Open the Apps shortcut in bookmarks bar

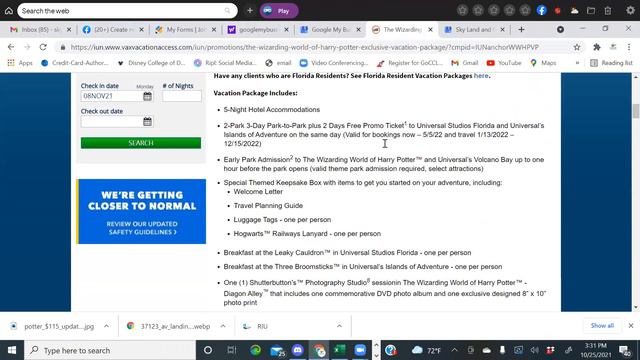pos(20,63)
